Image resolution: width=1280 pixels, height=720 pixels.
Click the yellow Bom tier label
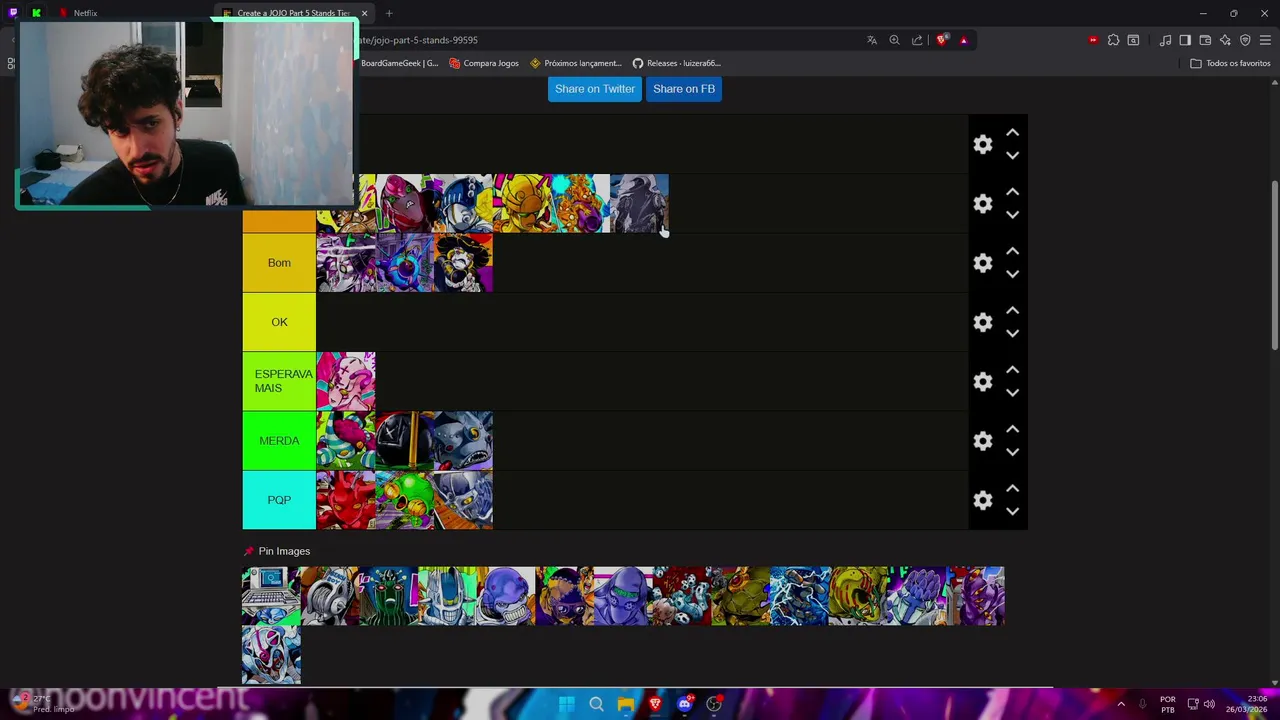tap(279, 263)
